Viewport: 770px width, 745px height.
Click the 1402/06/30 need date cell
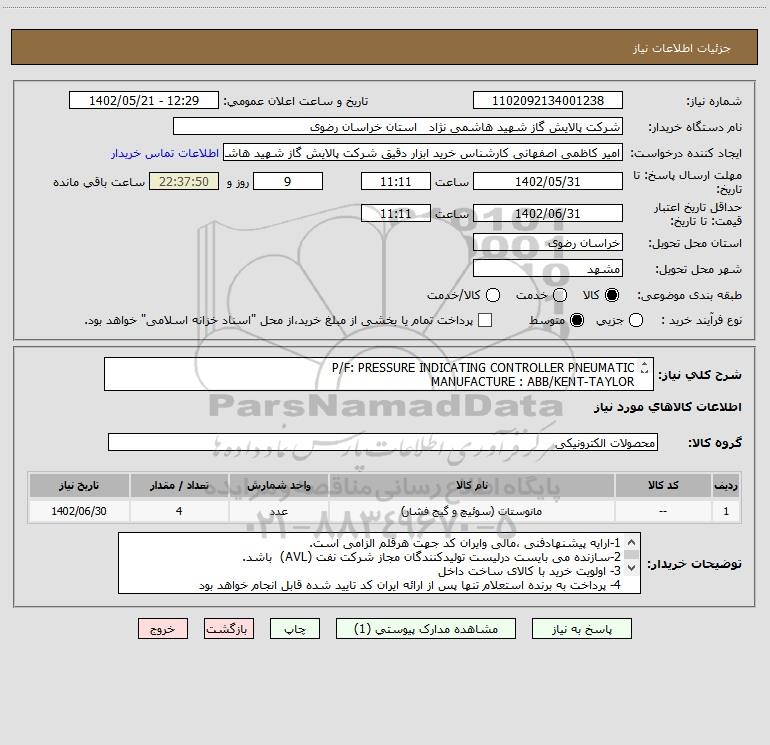[79, 511]
